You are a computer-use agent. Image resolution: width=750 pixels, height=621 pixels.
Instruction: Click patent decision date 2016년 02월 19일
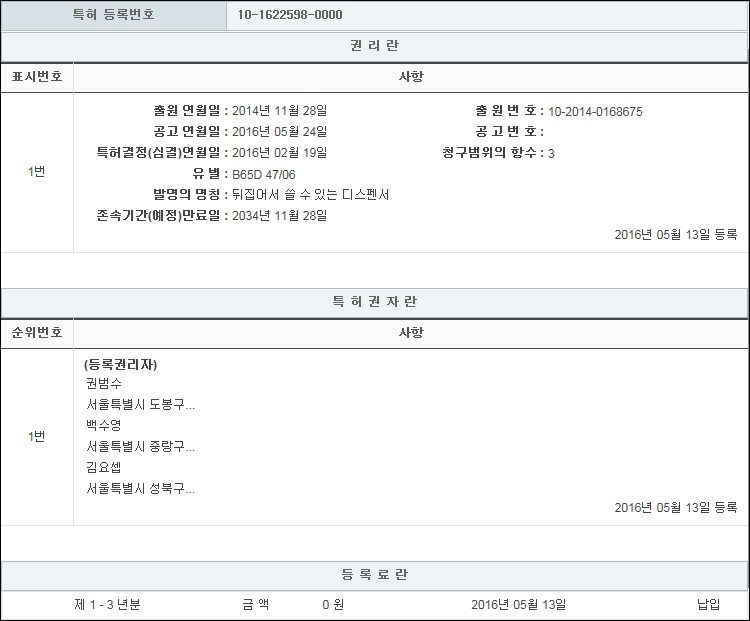[x=279, y=153]
